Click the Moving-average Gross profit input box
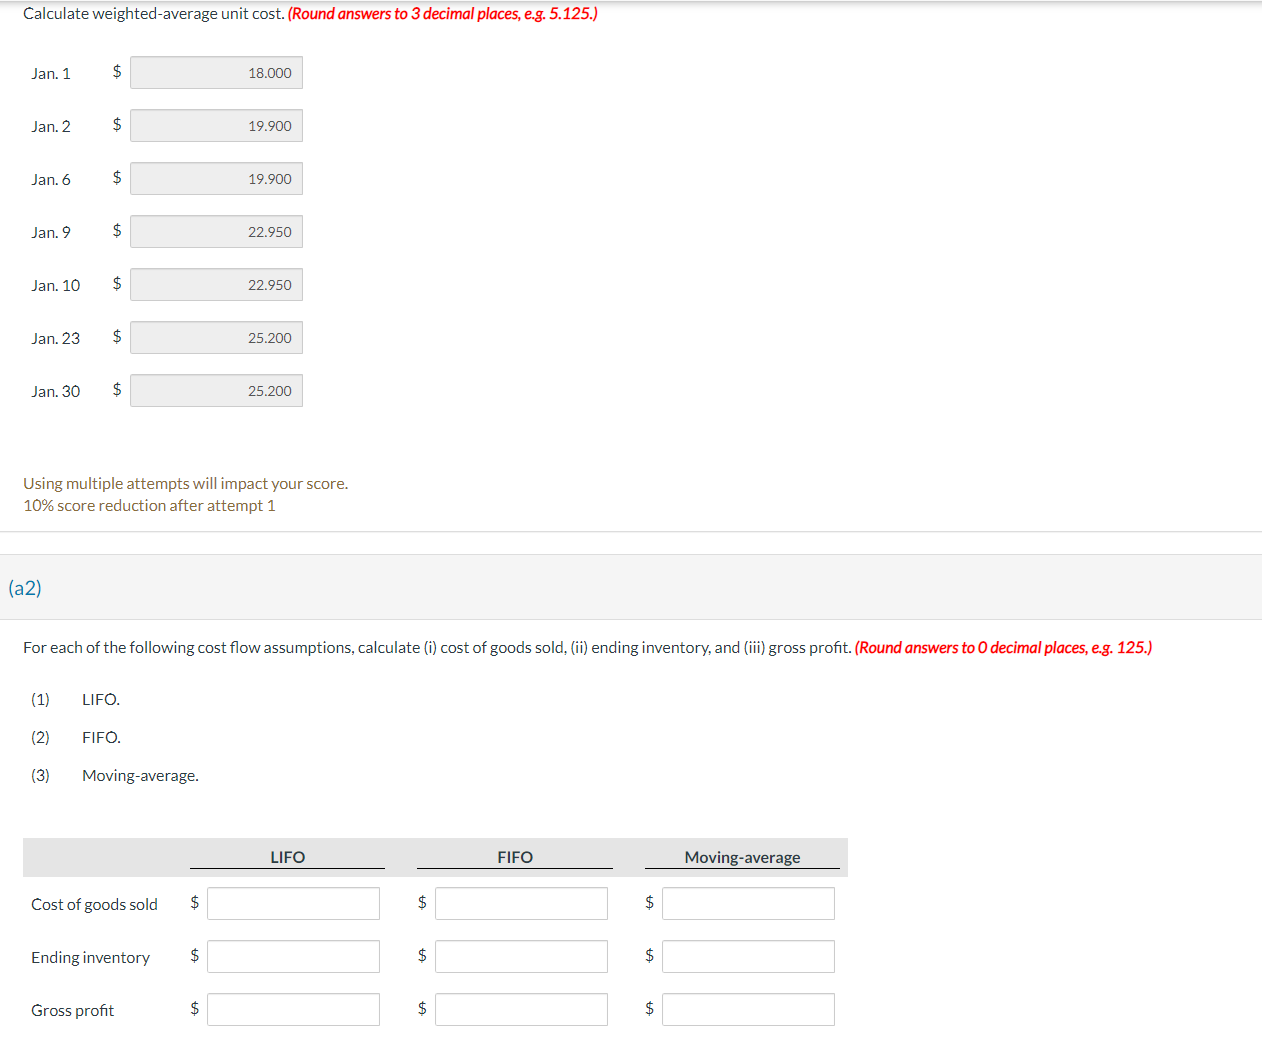Image resolution: width=1262 pixels, height=1048 pixels. [748, 1009]
